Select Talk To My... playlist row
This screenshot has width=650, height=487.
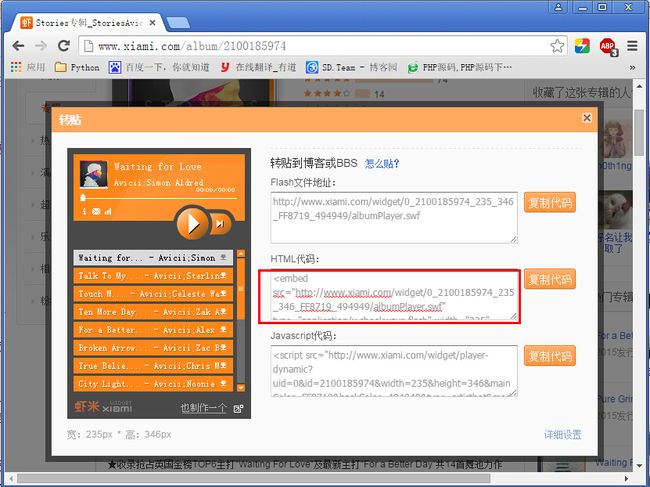pos(153,276)
